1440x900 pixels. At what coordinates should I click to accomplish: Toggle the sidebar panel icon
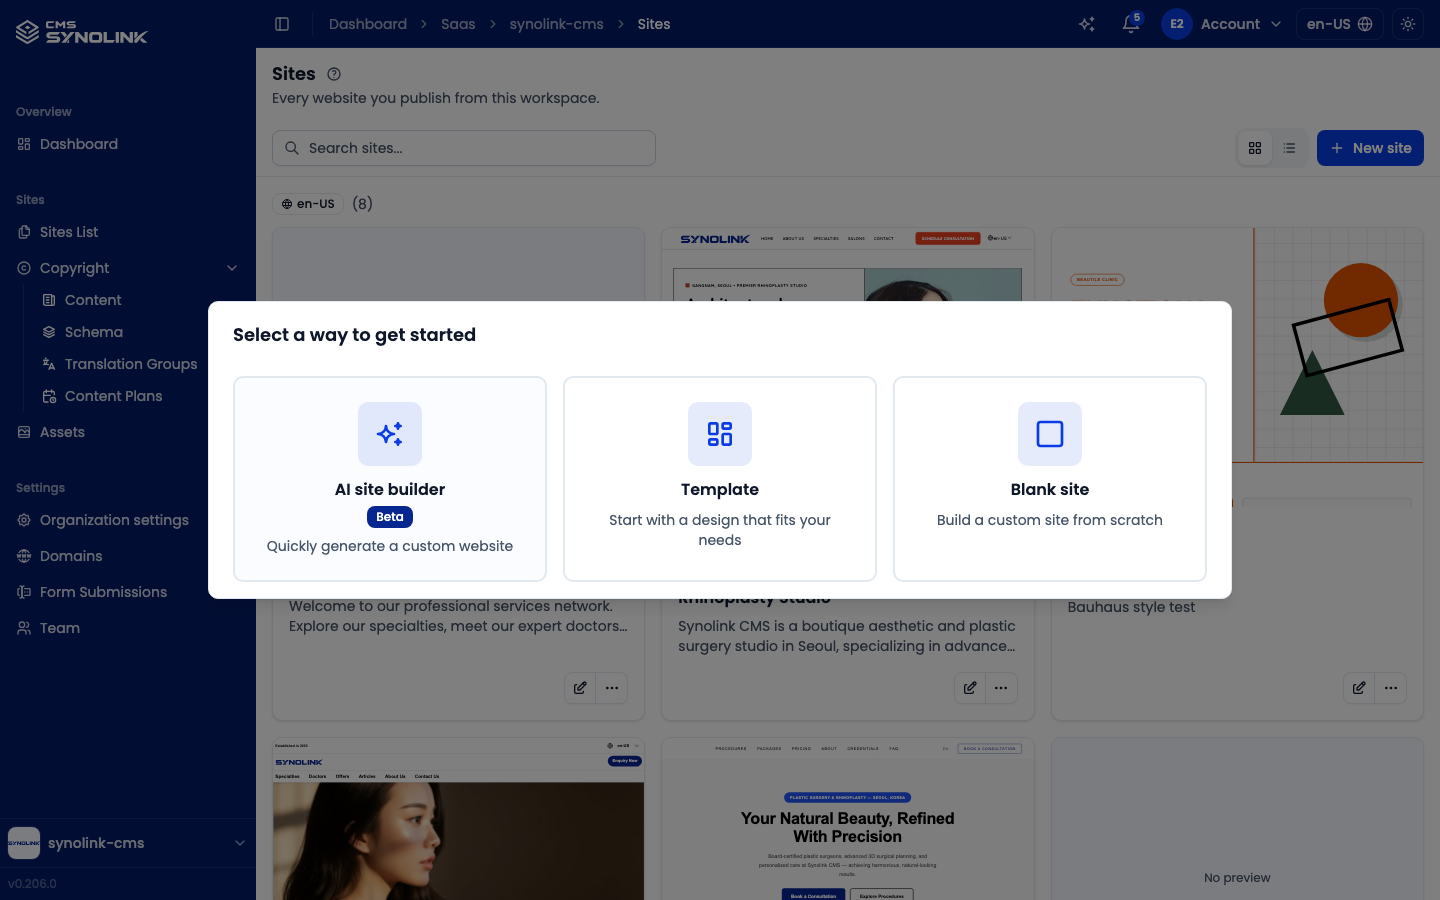[282, 24]
